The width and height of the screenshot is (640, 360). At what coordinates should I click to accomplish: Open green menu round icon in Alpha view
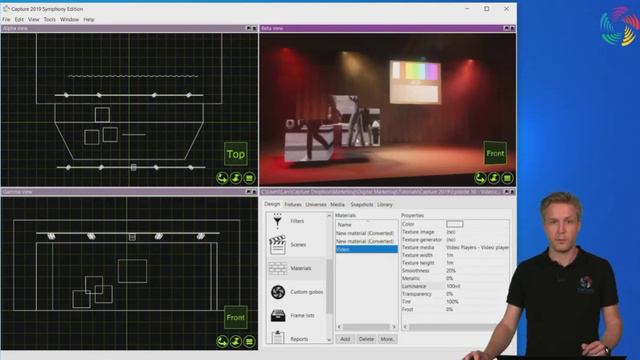(249, 178)
